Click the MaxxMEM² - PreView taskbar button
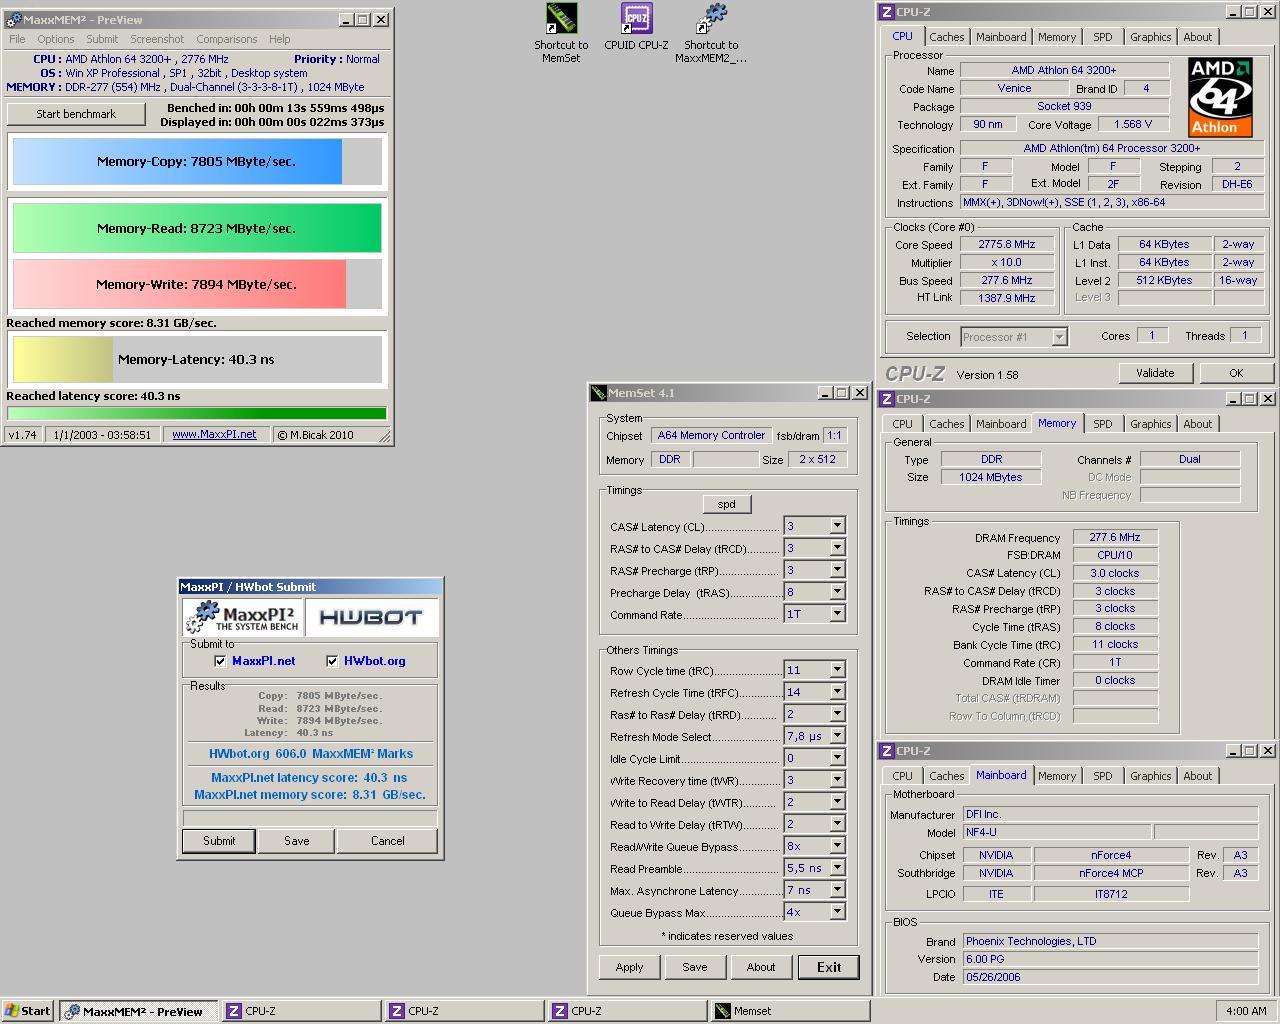Viewport: 1280px width, 1024px height. click(138, 1011)
